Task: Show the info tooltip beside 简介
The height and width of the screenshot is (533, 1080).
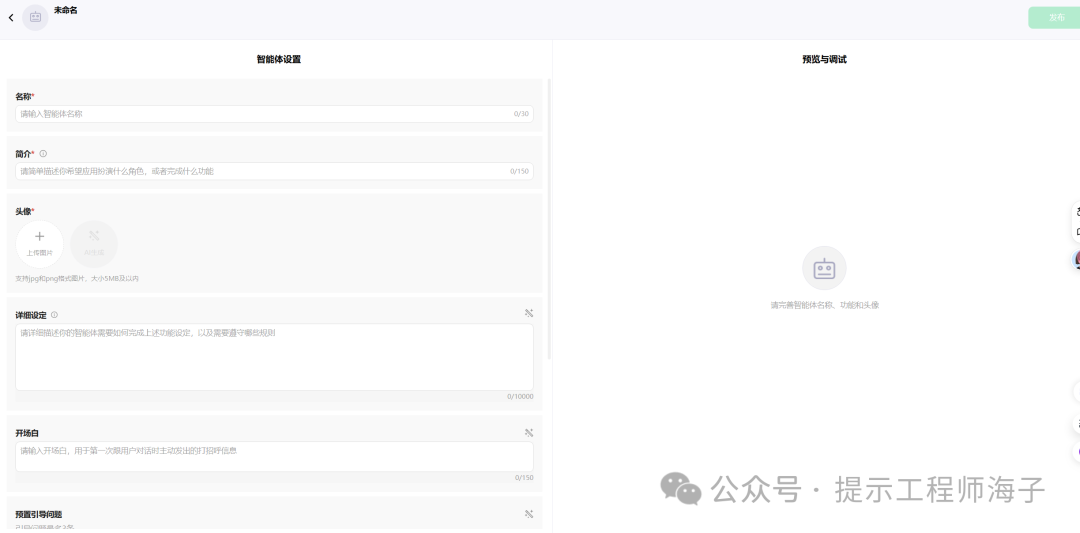Action: [43, 154]
